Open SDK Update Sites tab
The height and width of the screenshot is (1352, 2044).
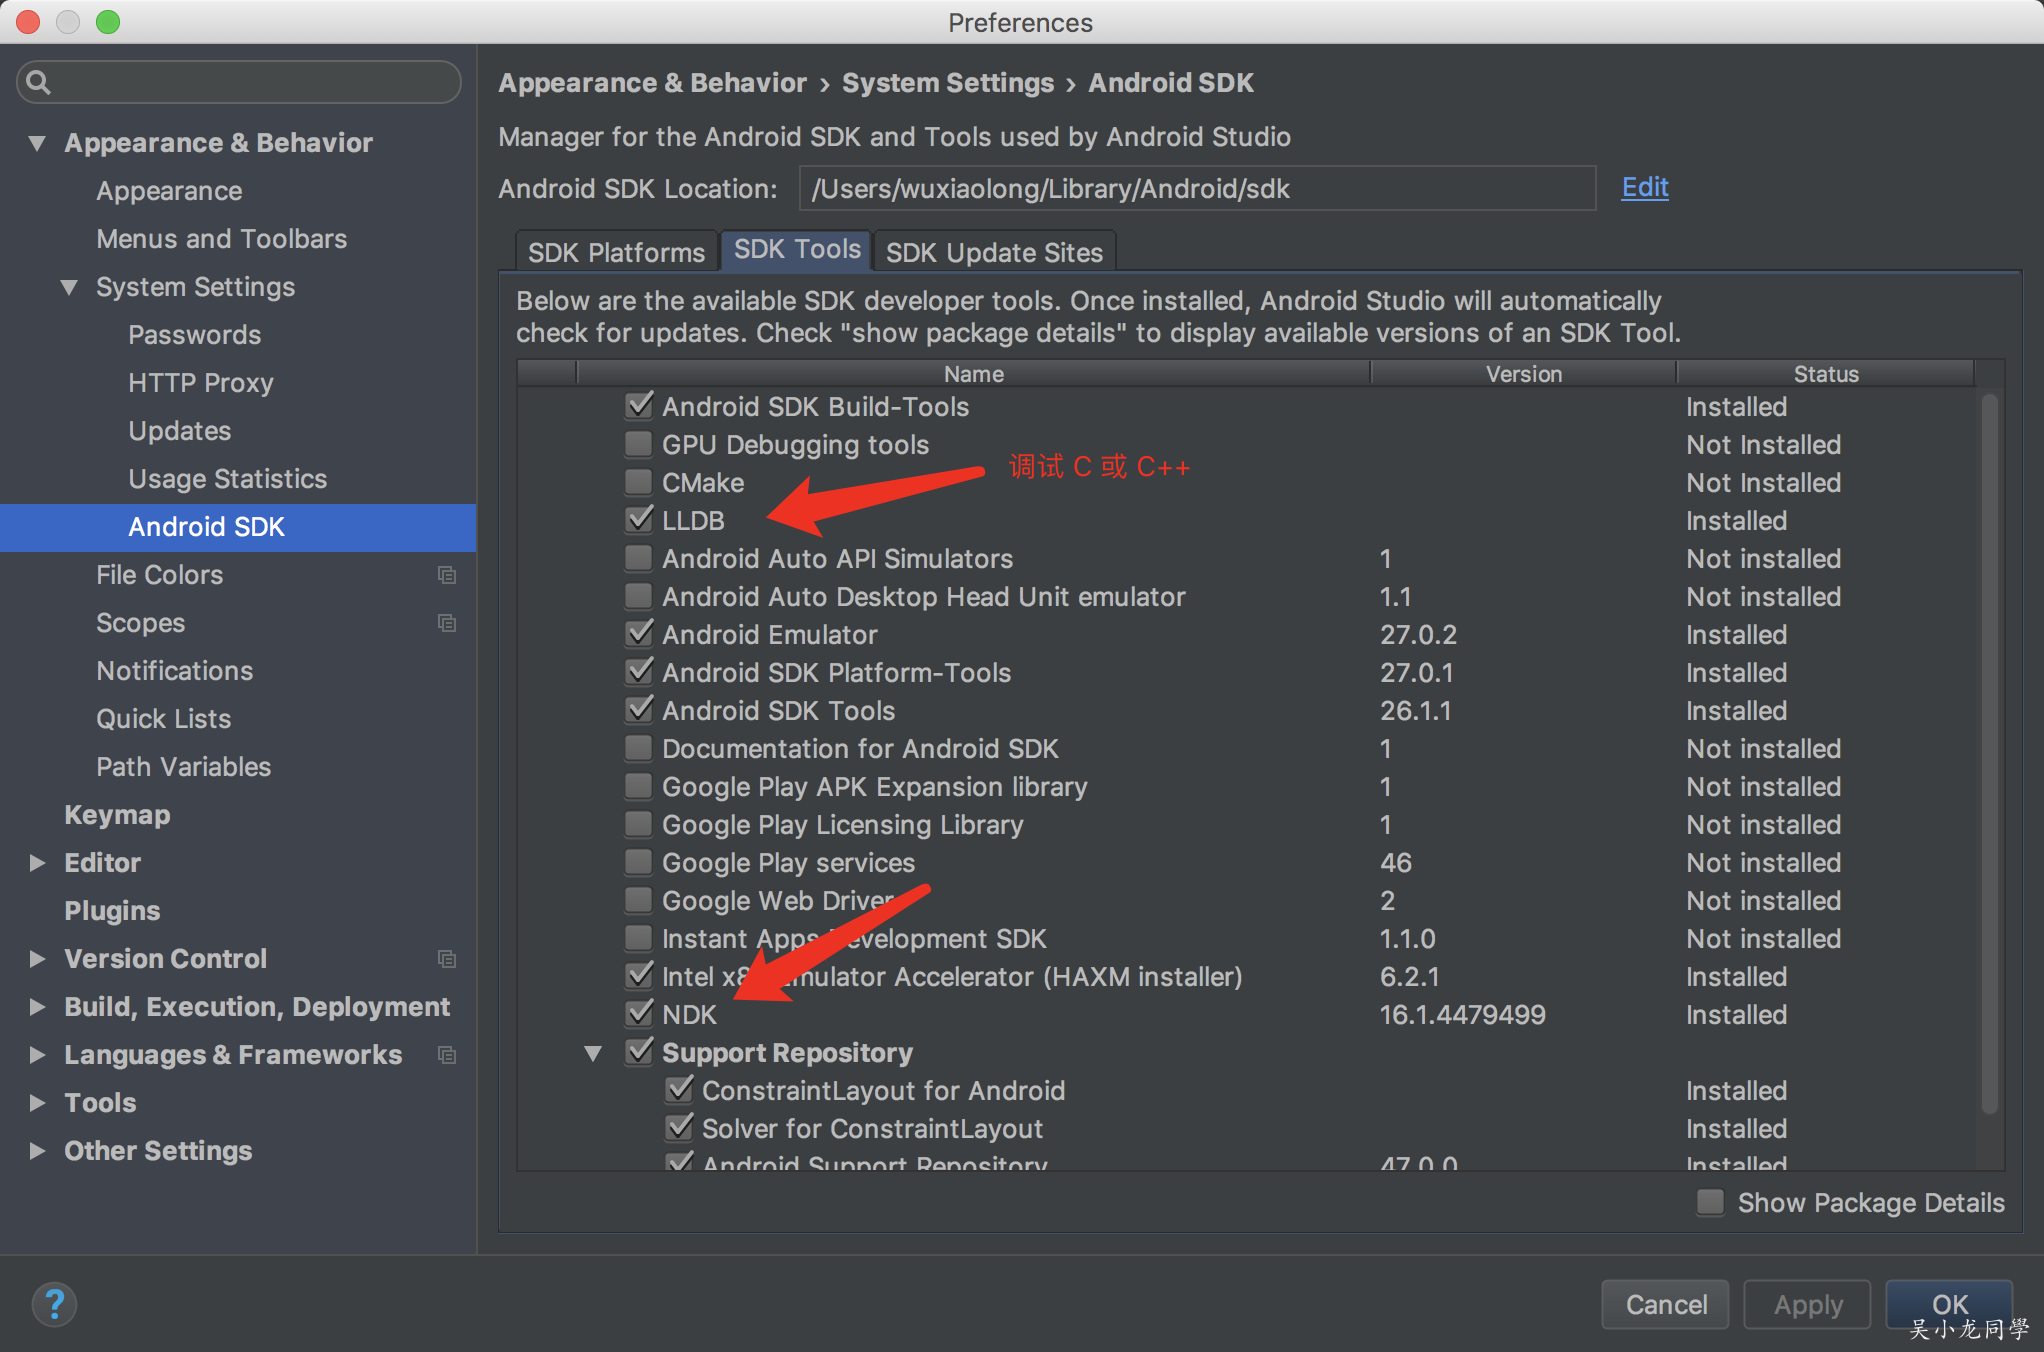994,252
